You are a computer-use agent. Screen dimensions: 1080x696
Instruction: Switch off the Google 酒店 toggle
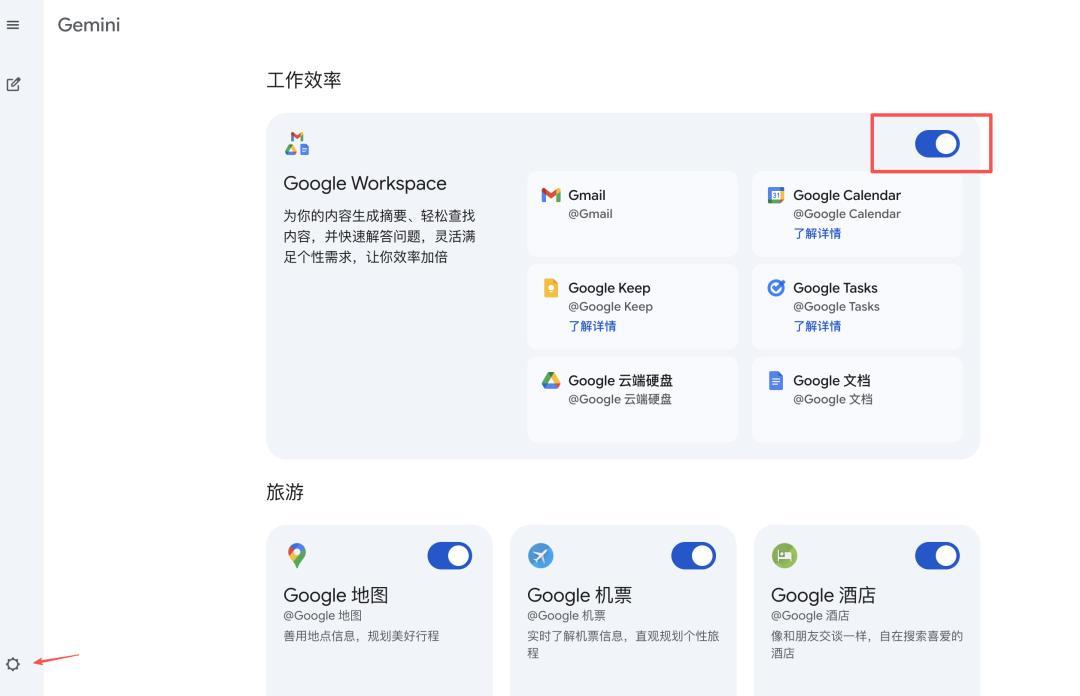937,556
